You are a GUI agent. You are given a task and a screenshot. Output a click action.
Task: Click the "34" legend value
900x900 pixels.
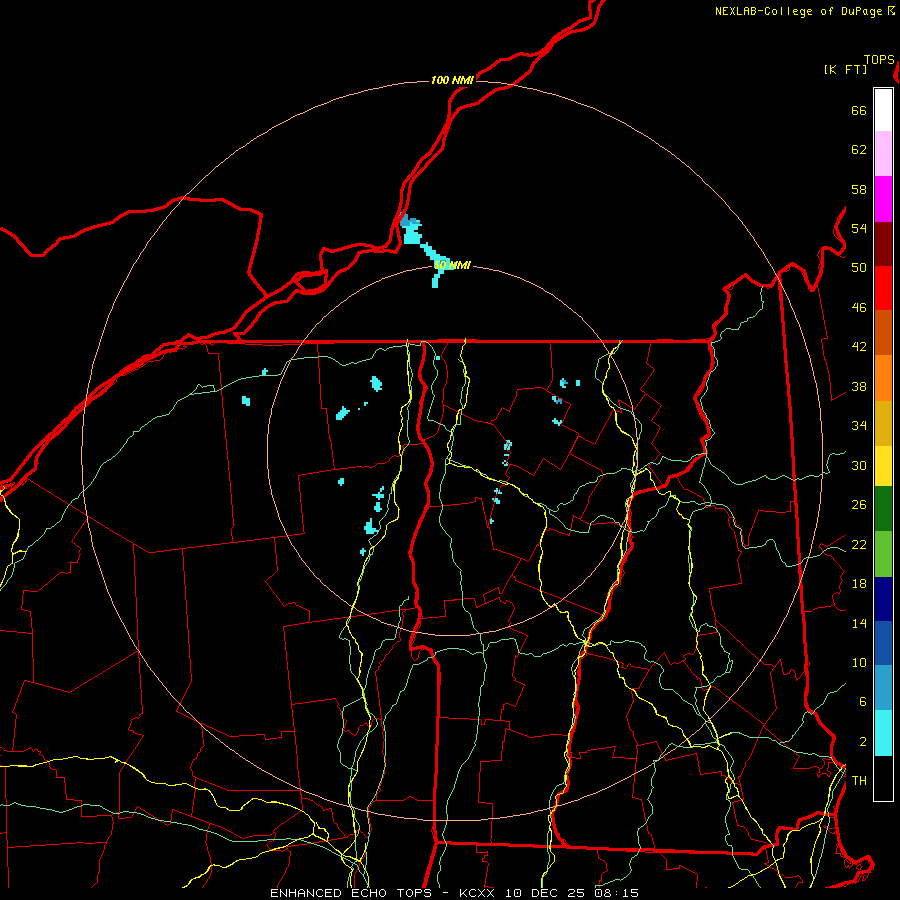pos(859,426)
